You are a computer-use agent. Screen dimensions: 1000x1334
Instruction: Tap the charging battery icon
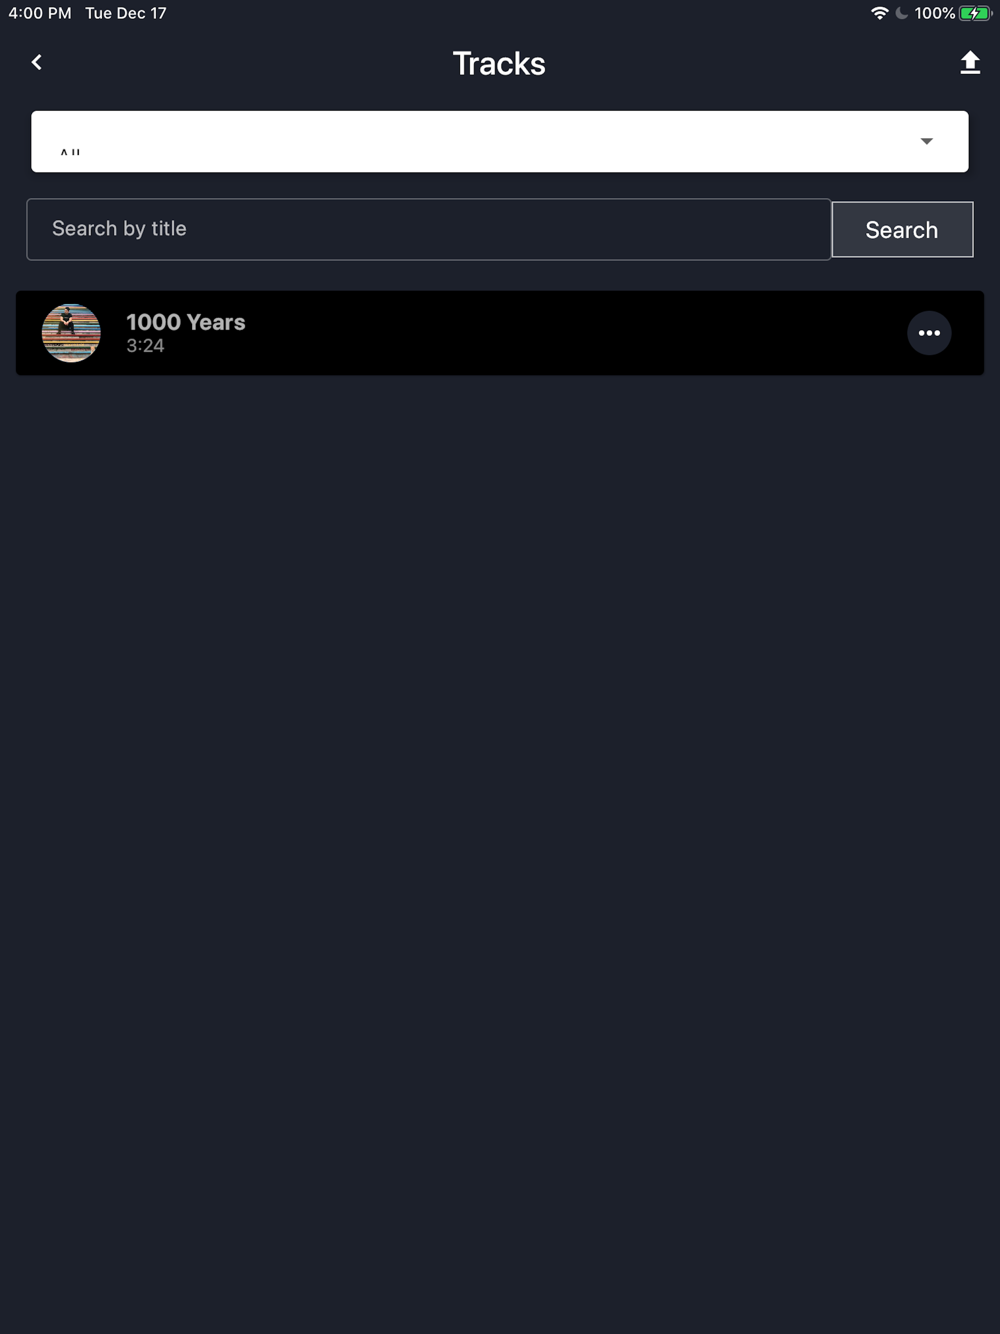point(975,13)
